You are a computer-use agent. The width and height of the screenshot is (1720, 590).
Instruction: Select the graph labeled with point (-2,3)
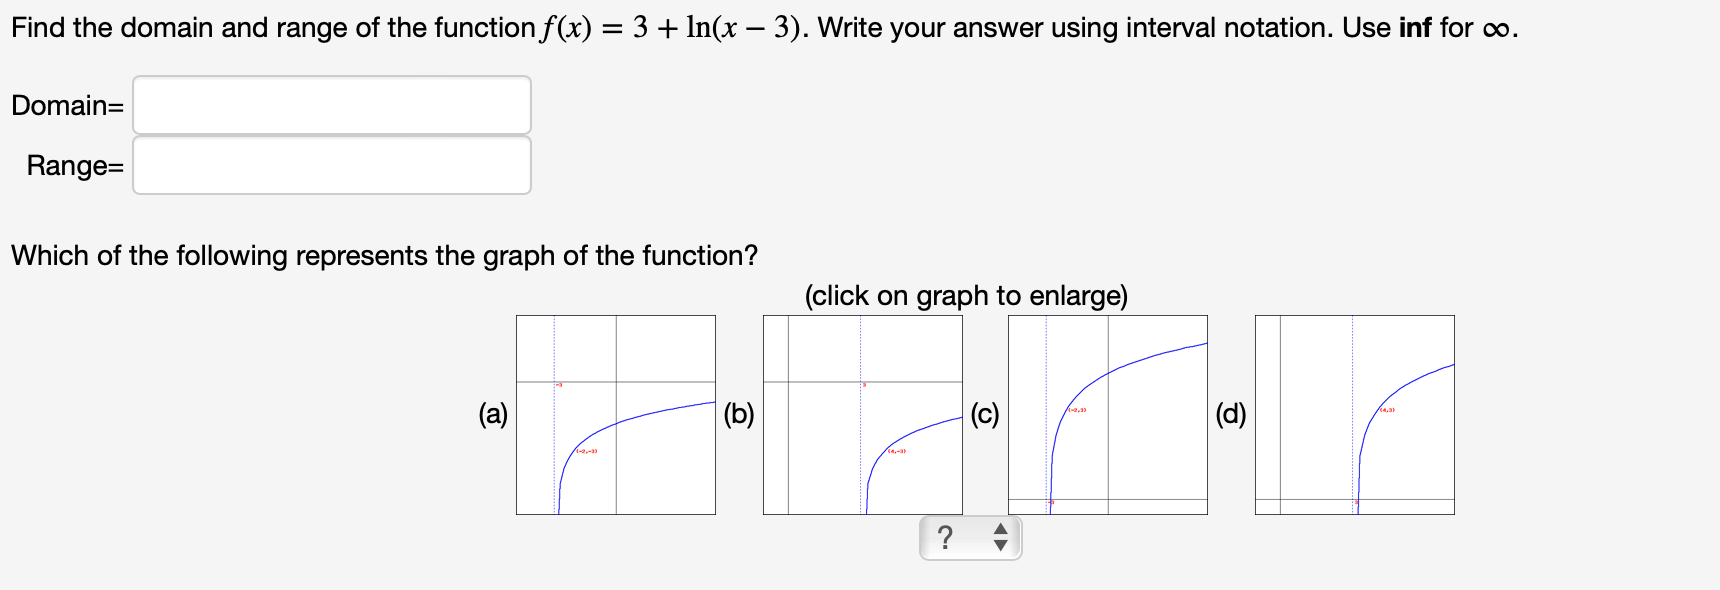(1108, 415)
